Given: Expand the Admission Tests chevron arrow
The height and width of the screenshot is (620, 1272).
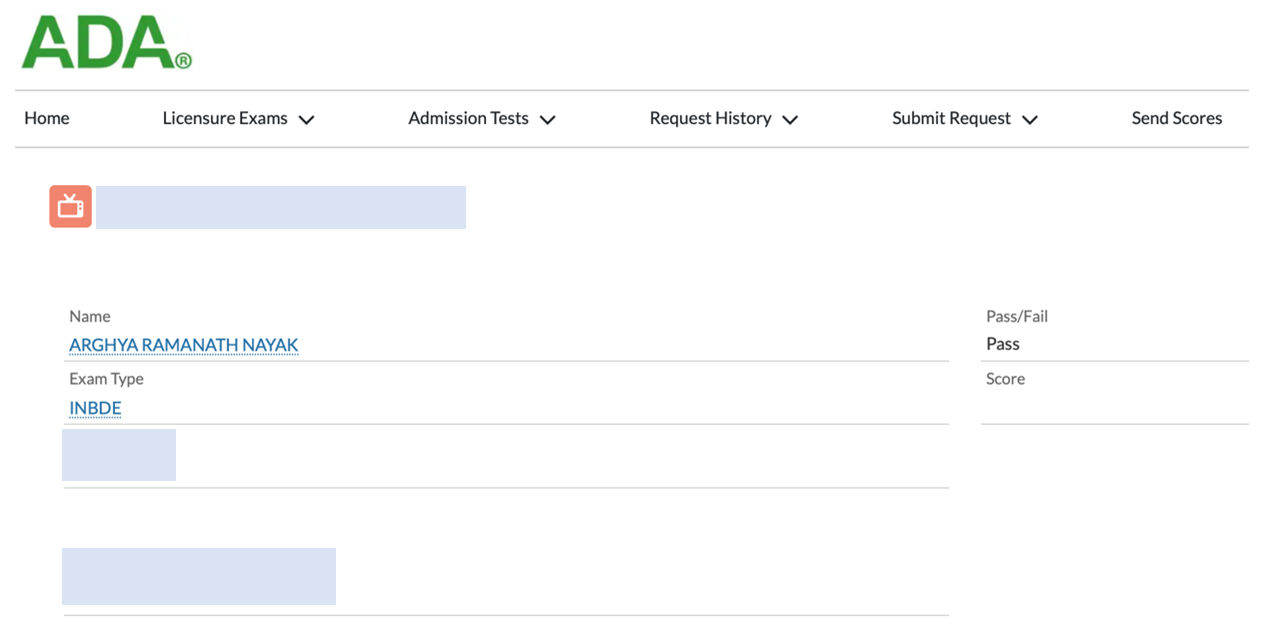Looking at the screenshot, I should 547,120.
